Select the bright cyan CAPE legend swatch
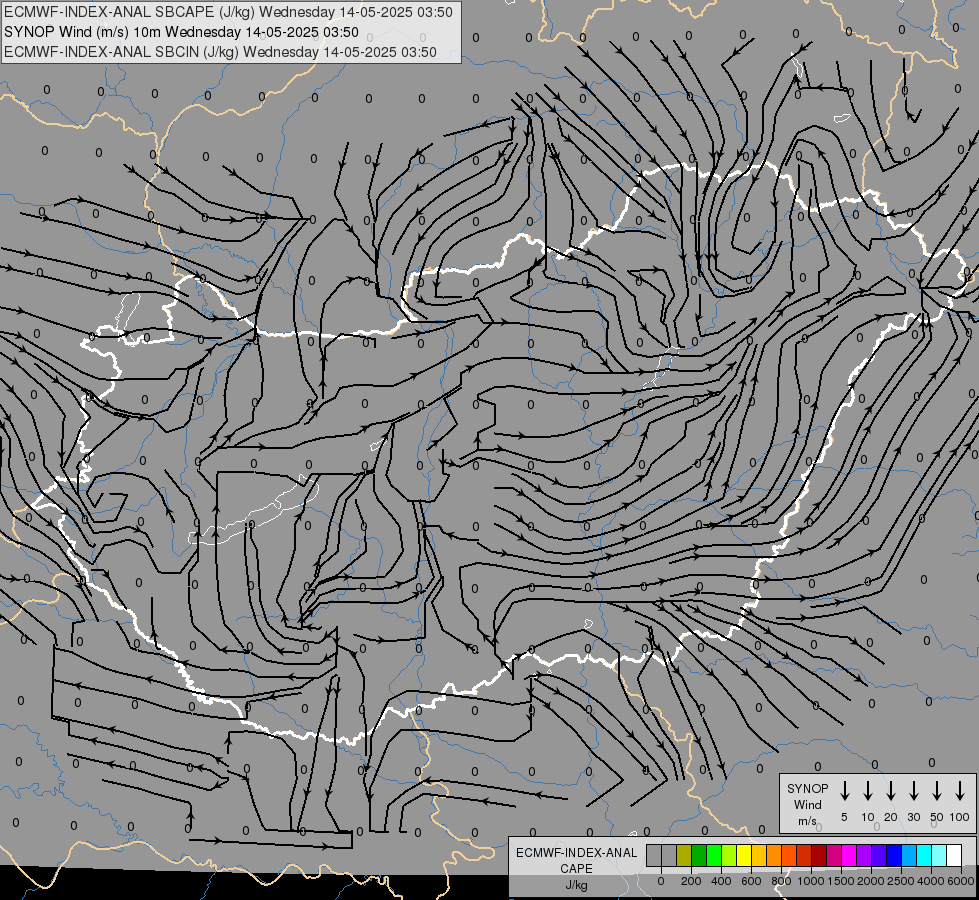The width and height of the screenshot is (979, 900). (924, 855)
